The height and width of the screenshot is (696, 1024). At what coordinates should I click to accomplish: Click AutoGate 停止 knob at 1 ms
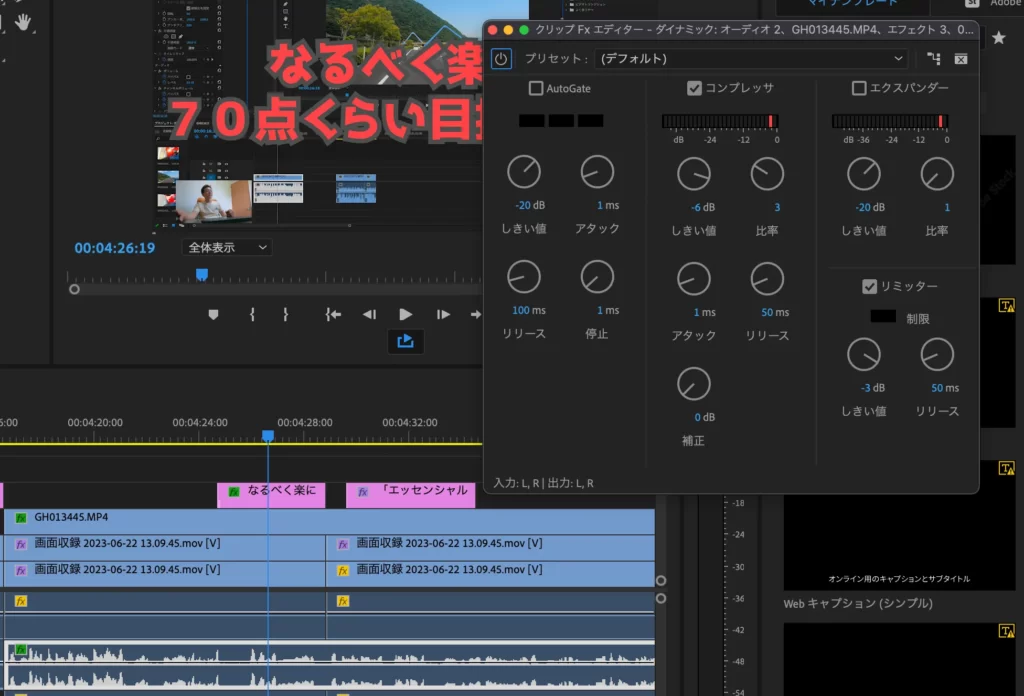pos(597,277)
